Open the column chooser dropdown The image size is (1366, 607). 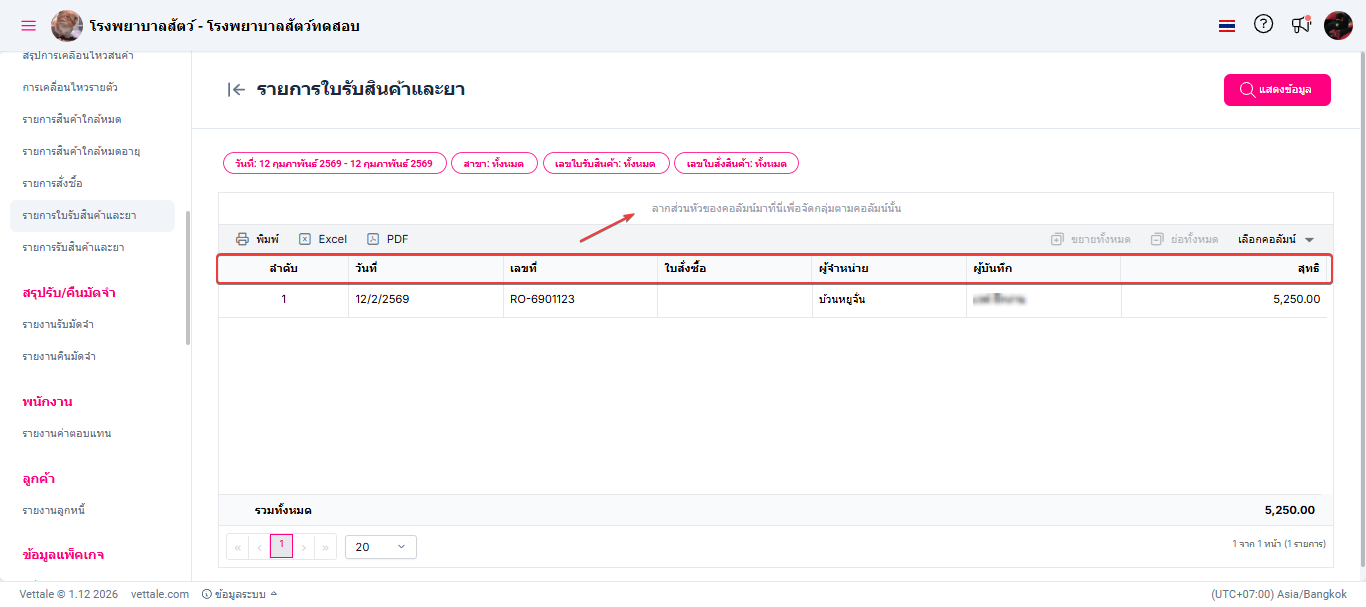(x=1276, y=239)
